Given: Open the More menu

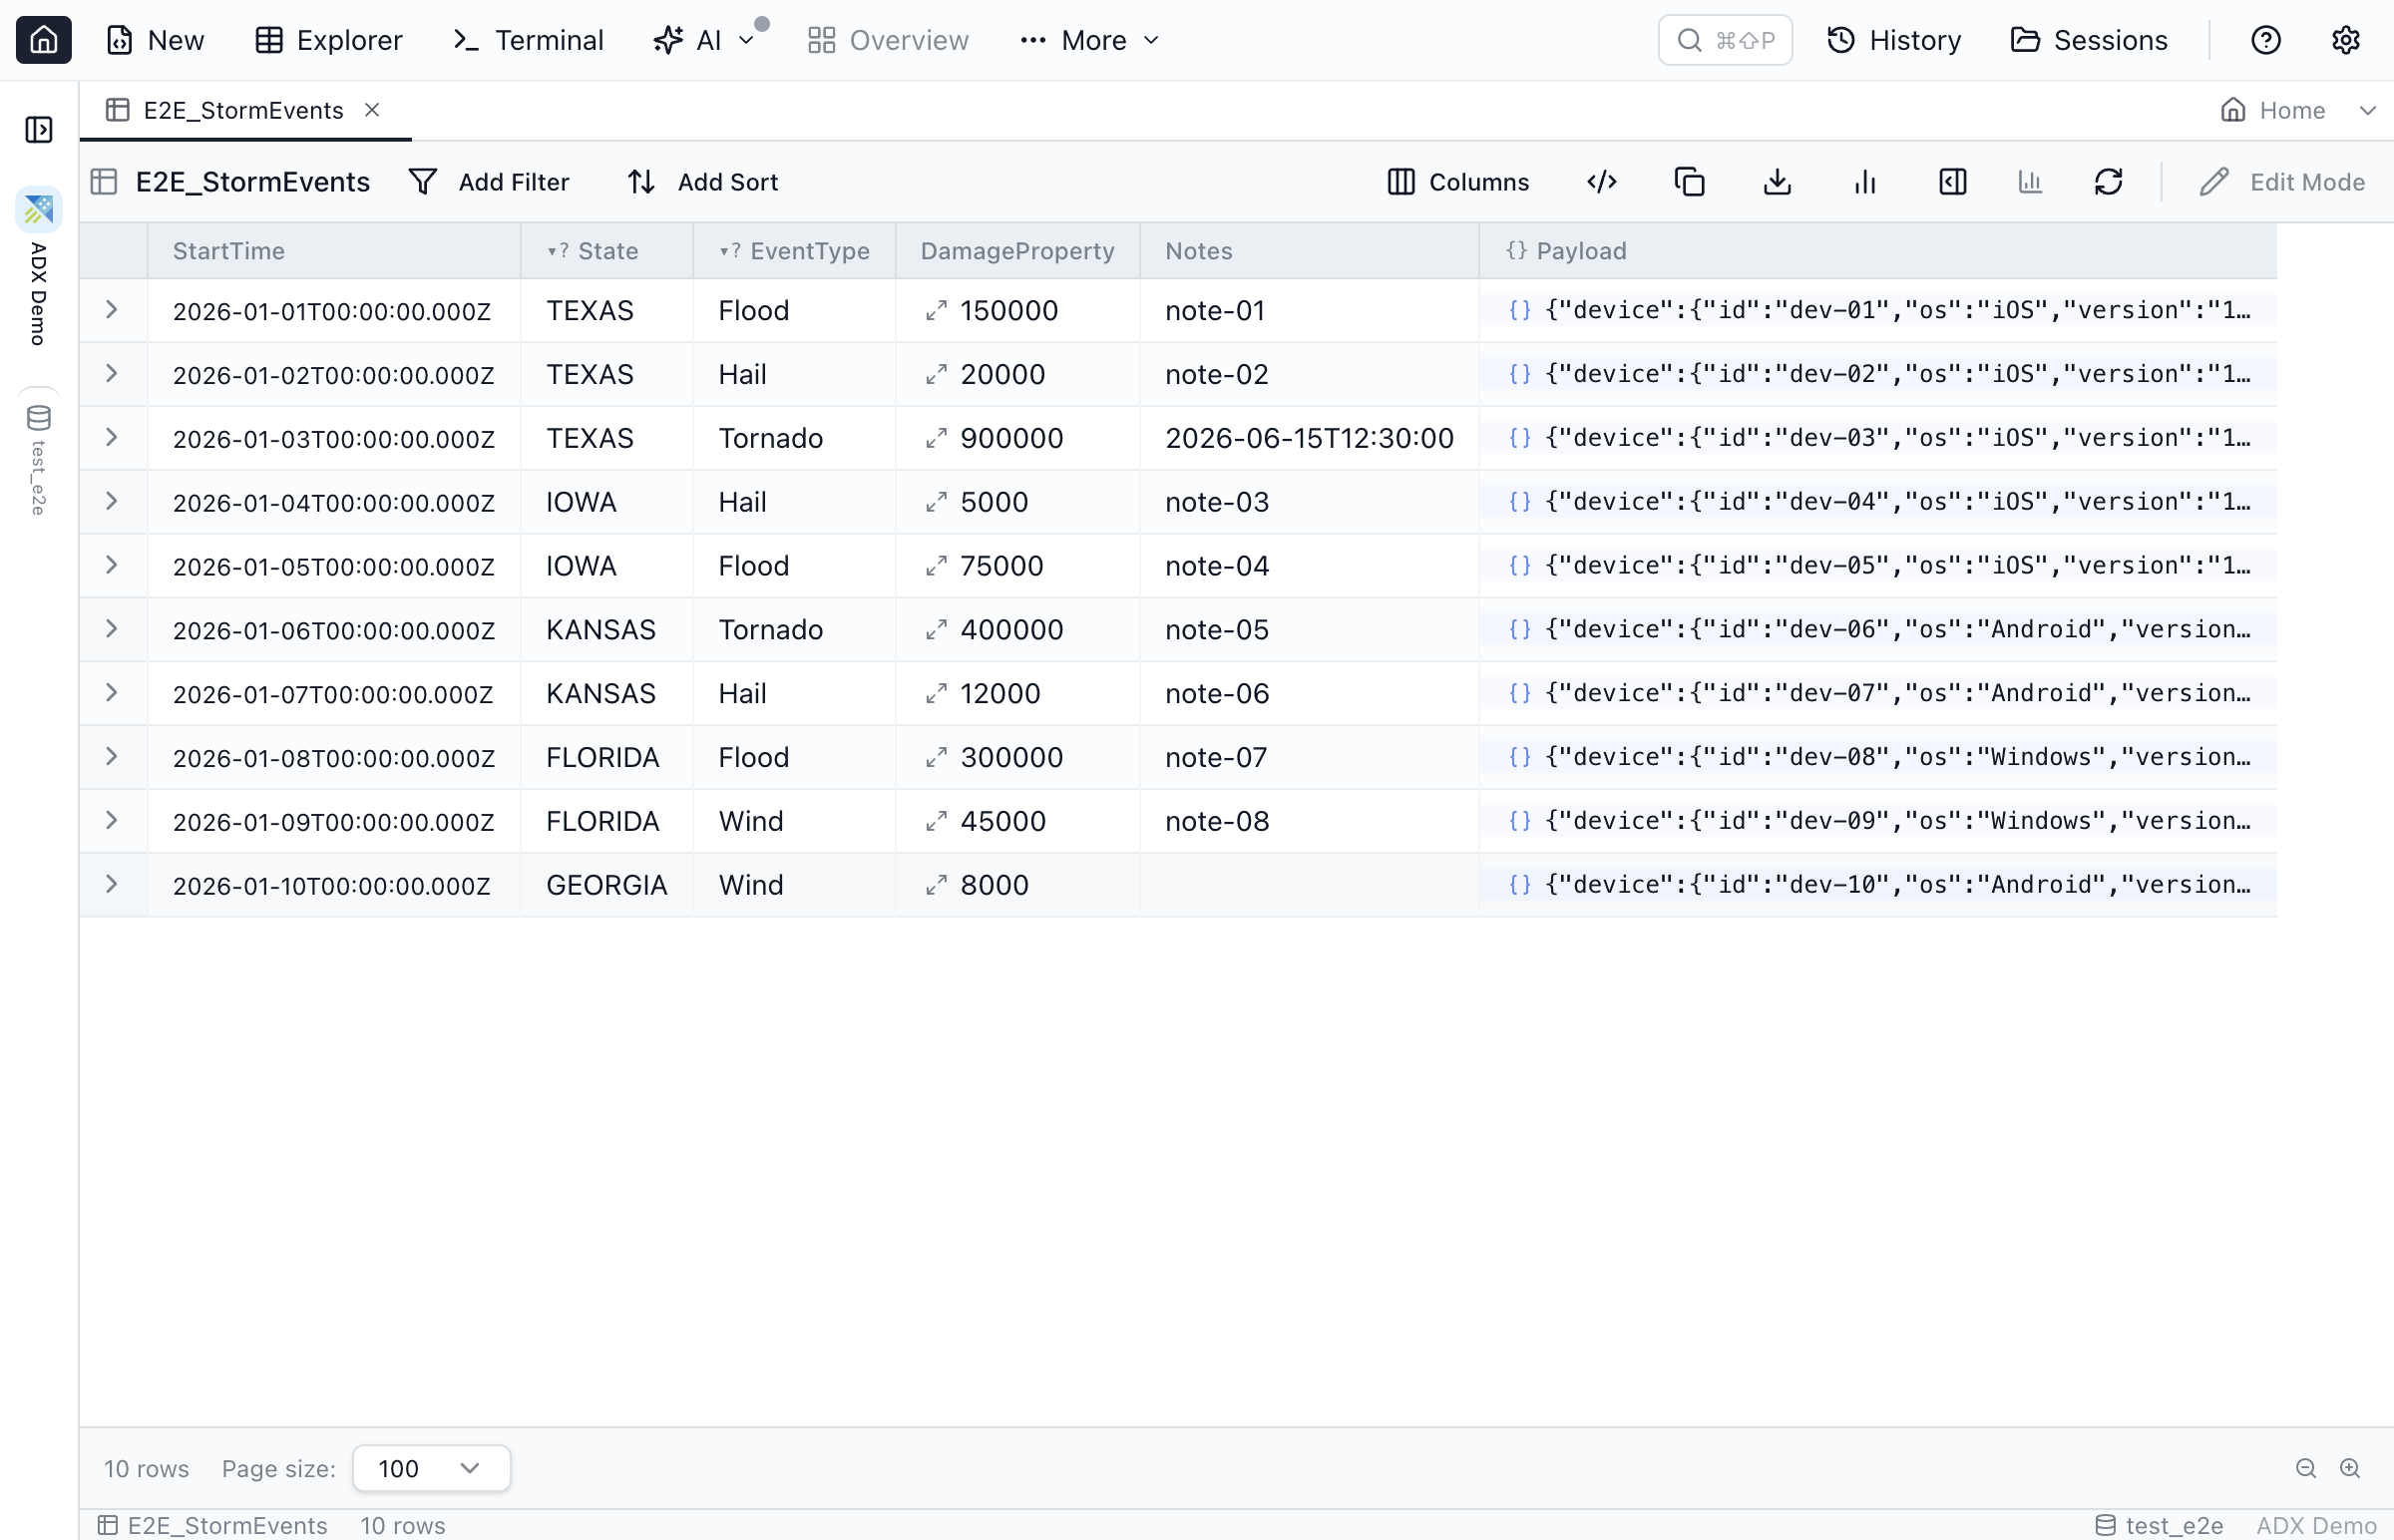Looking at the screenshot, I should pos(1090,40).
